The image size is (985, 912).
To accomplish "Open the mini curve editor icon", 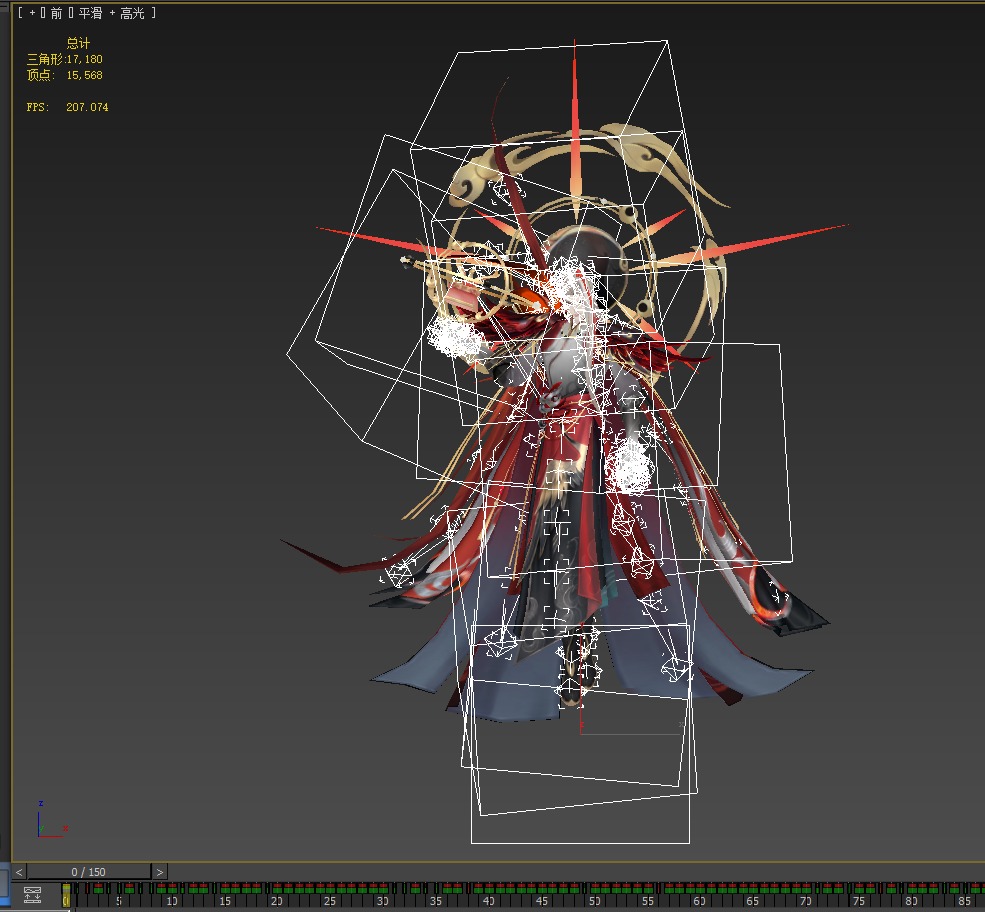I will pyautogui.click(x=33, y=894).
